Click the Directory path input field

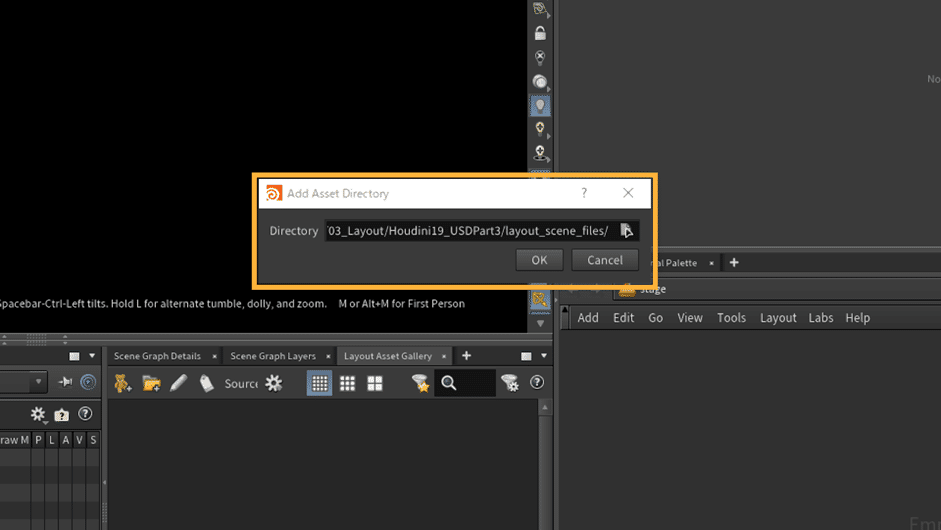coord(470,230)
